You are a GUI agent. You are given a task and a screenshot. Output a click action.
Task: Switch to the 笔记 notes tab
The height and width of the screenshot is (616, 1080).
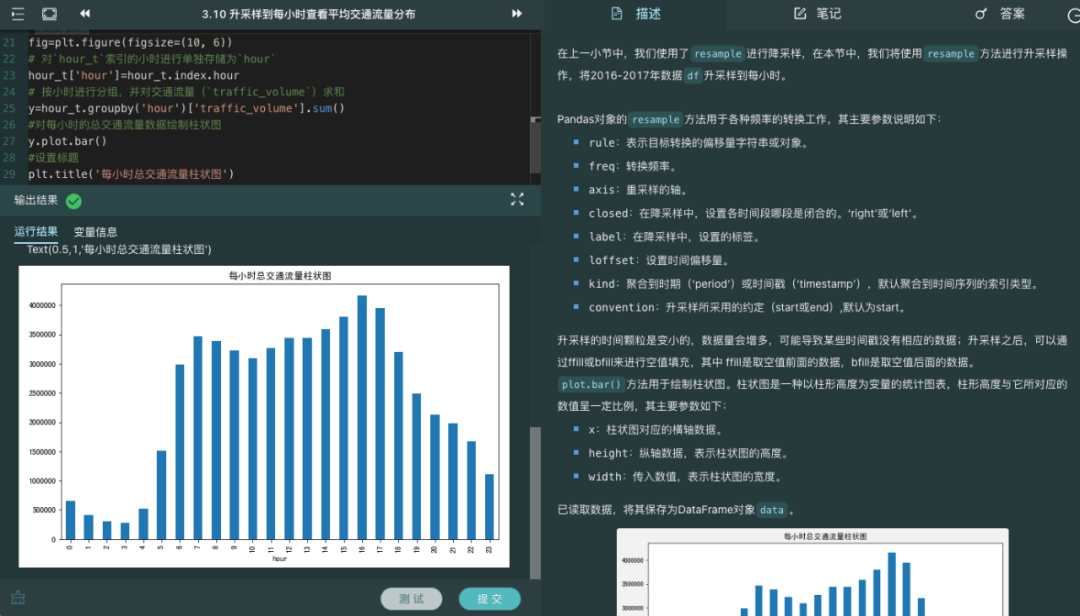point(818,14)
